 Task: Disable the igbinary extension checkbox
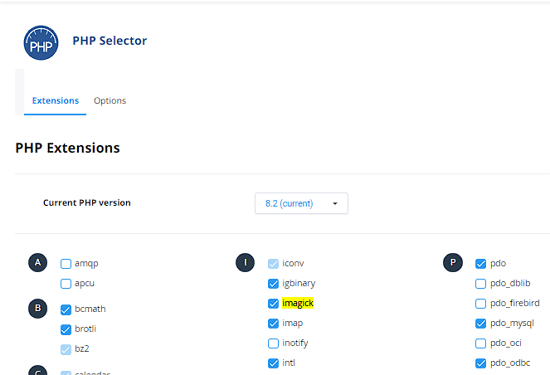click(273, 283)
